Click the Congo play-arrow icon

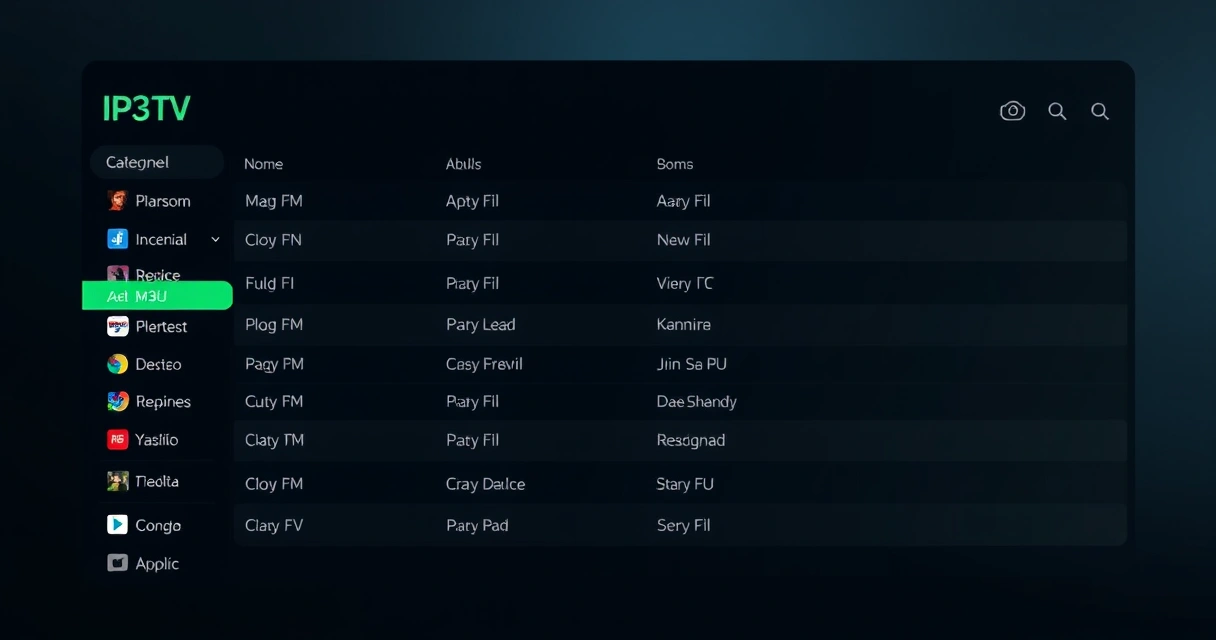117,524
